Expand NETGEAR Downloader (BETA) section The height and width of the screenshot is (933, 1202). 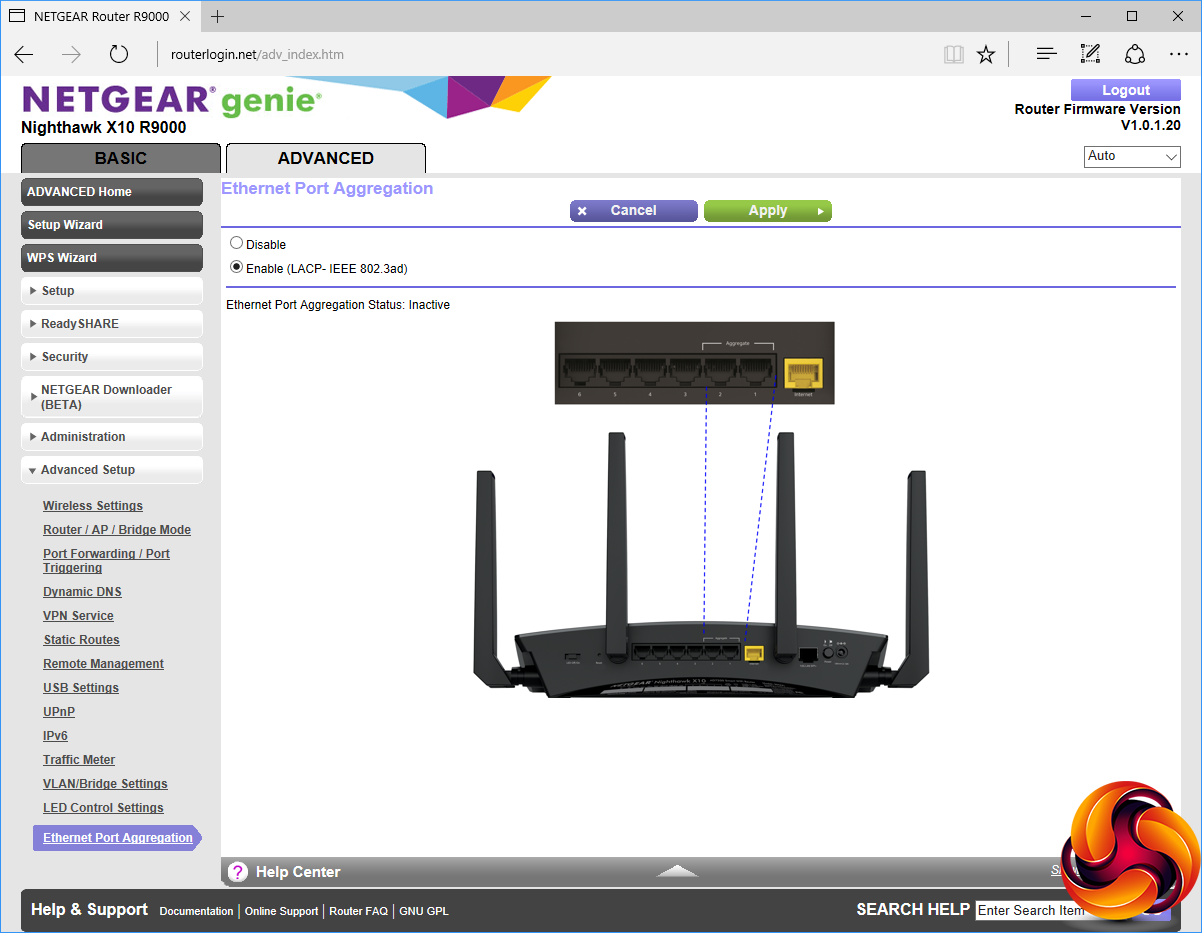click(x=112, y=397)
